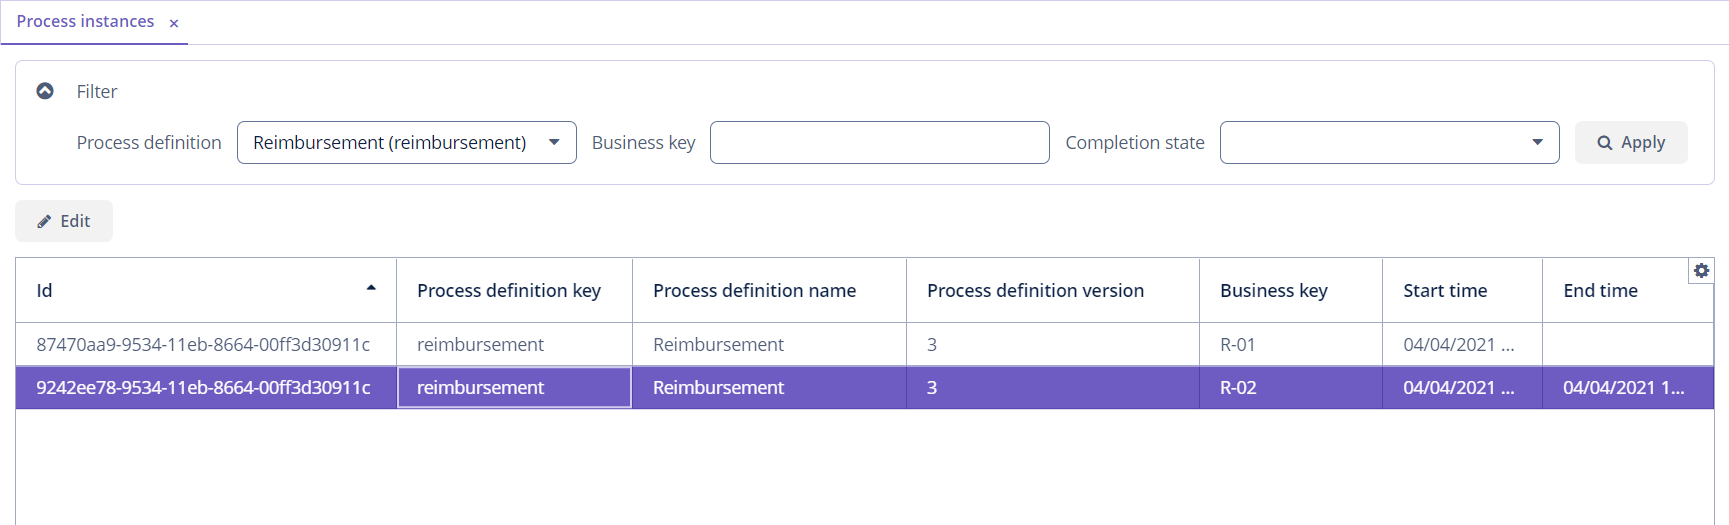The width and height of the screenshot is (1729, 525).
Task: Open table settings gear icon
Action: (x=1701, y=271)
